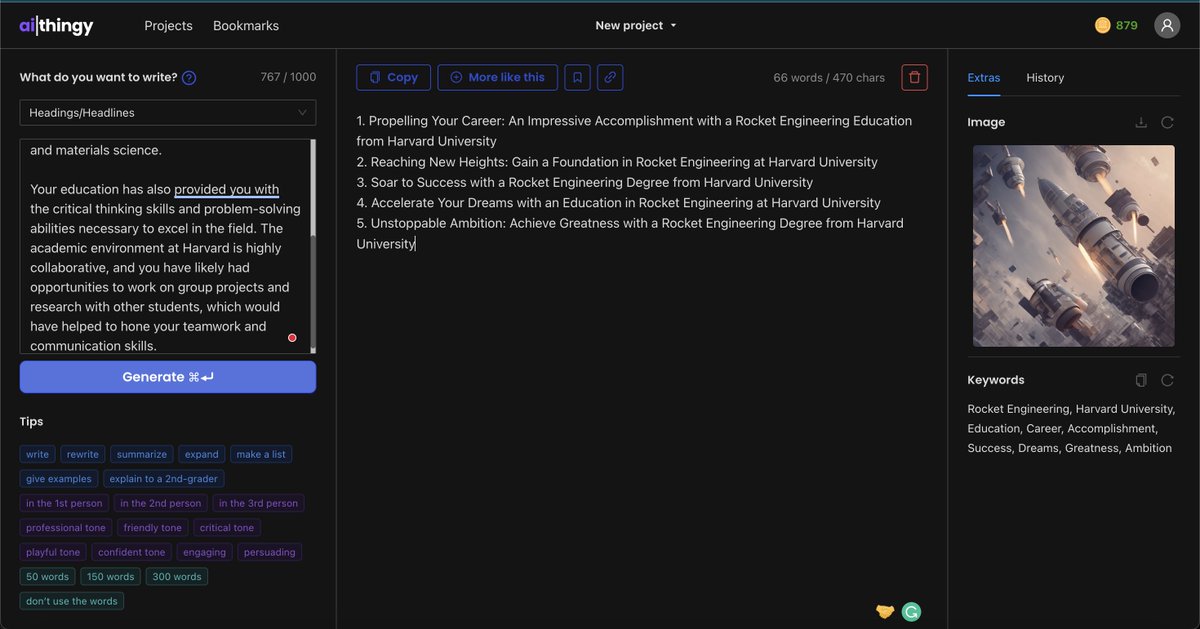Click headline 4 'Accelerate Your Dreams' text

[619, 203]
